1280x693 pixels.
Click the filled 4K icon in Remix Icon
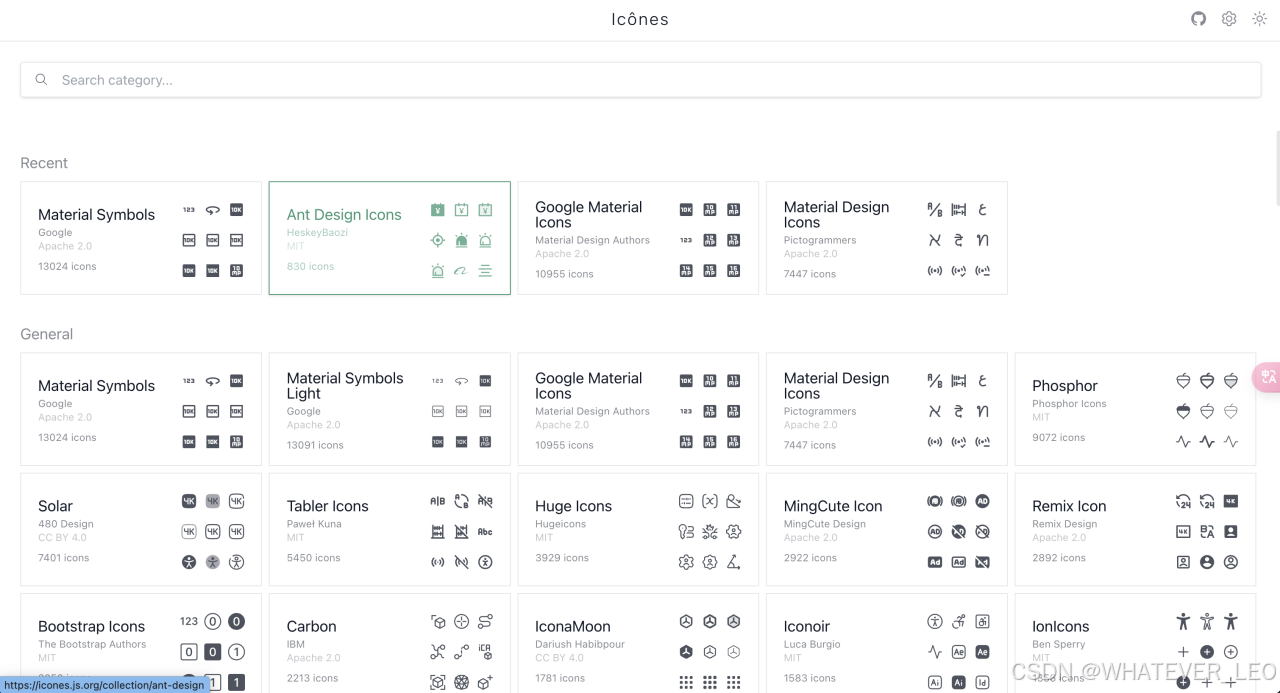(1231, 502)
